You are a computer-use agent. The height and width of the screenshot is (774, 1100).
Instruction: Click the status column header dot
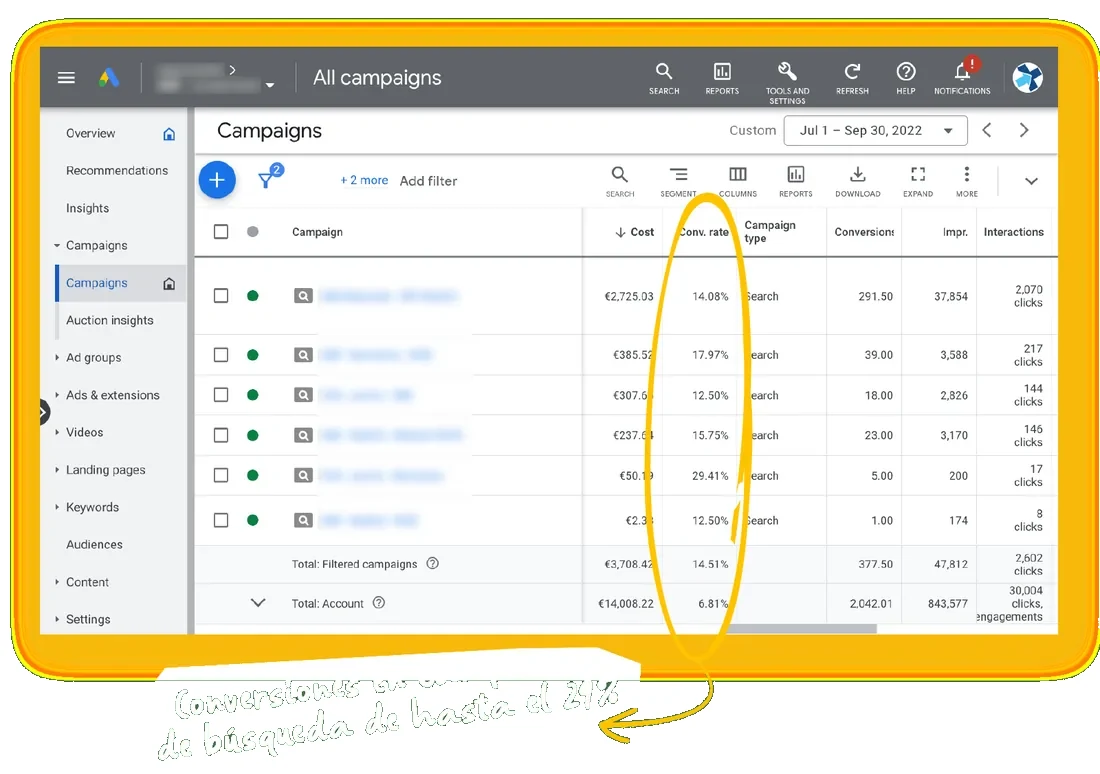(x=253, y=232)
